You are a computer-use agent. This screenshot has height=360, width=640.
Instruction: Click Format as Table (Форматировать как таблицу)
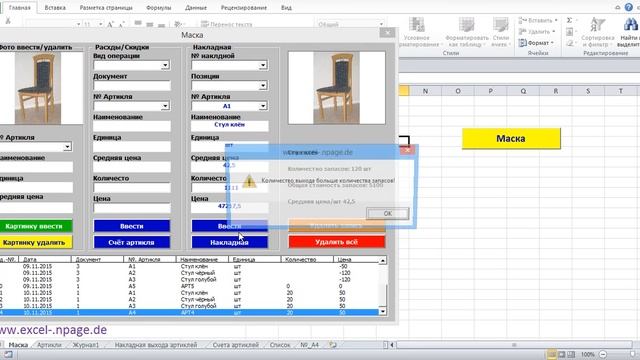(466, 32)
